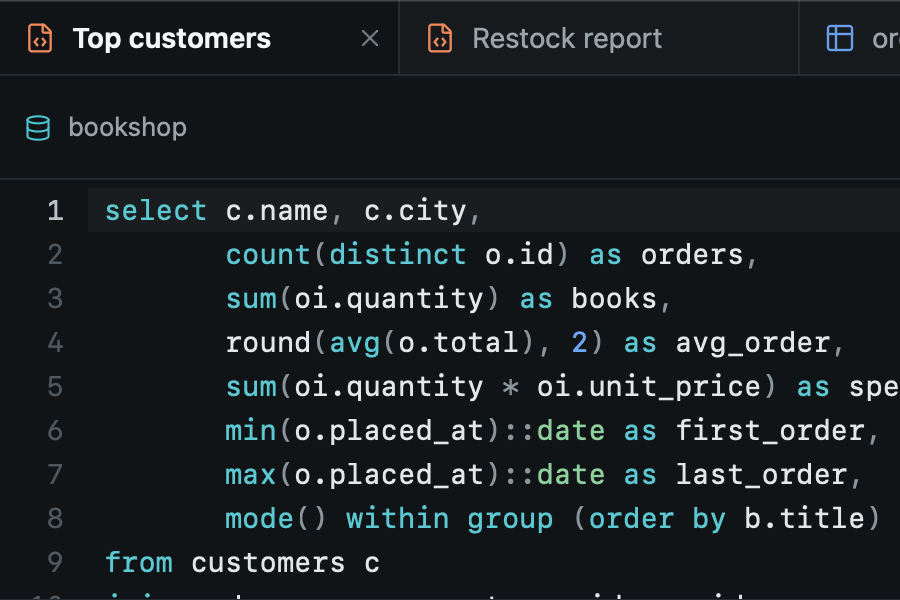
Task: Click the 'count' function on line 2
Action: (268, 254)
